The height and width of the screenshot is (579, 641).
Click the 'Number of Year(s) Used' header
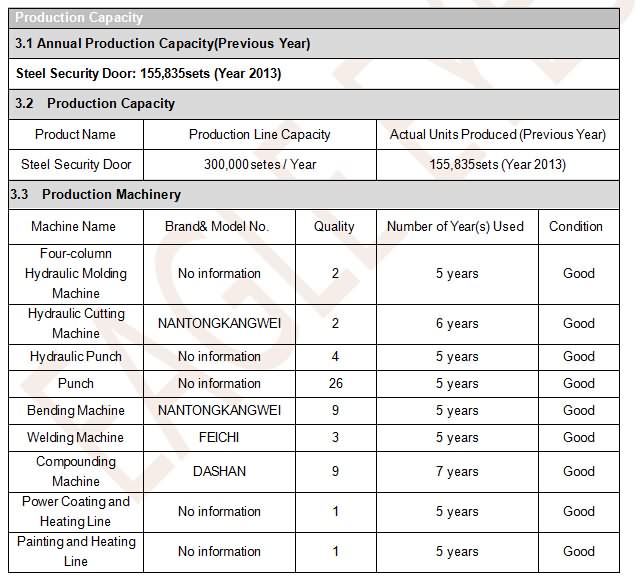(x=455, y=227)
